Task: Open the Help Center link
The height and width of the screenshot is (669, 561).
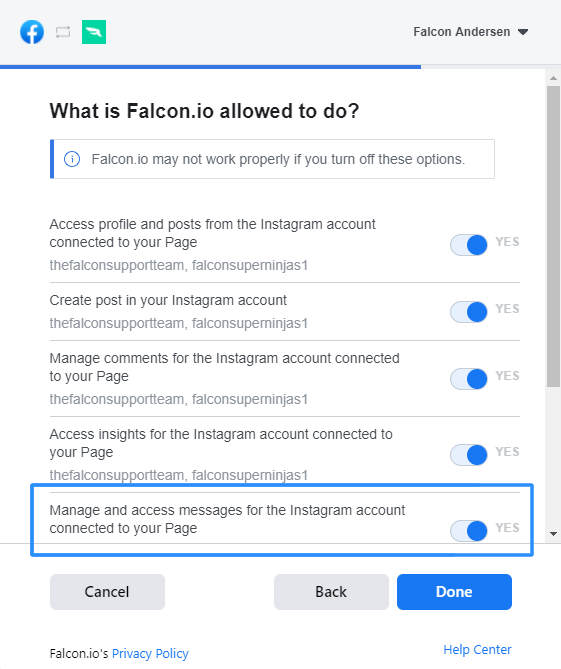Action: point(477,650)
